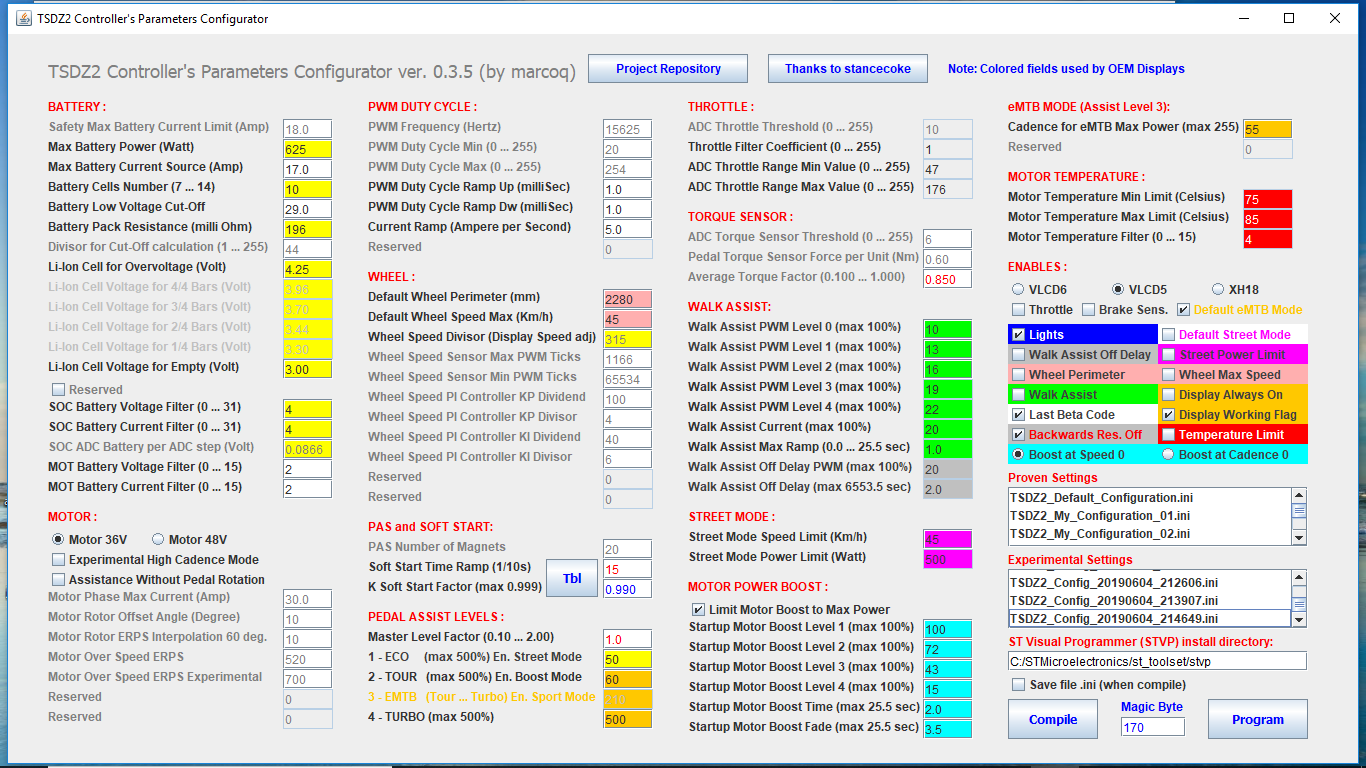This screenshot has height=768, width=1366.
Task: Select the VLCD5 display radio button
Action: pyautogui.click(x=1118, y=289)
